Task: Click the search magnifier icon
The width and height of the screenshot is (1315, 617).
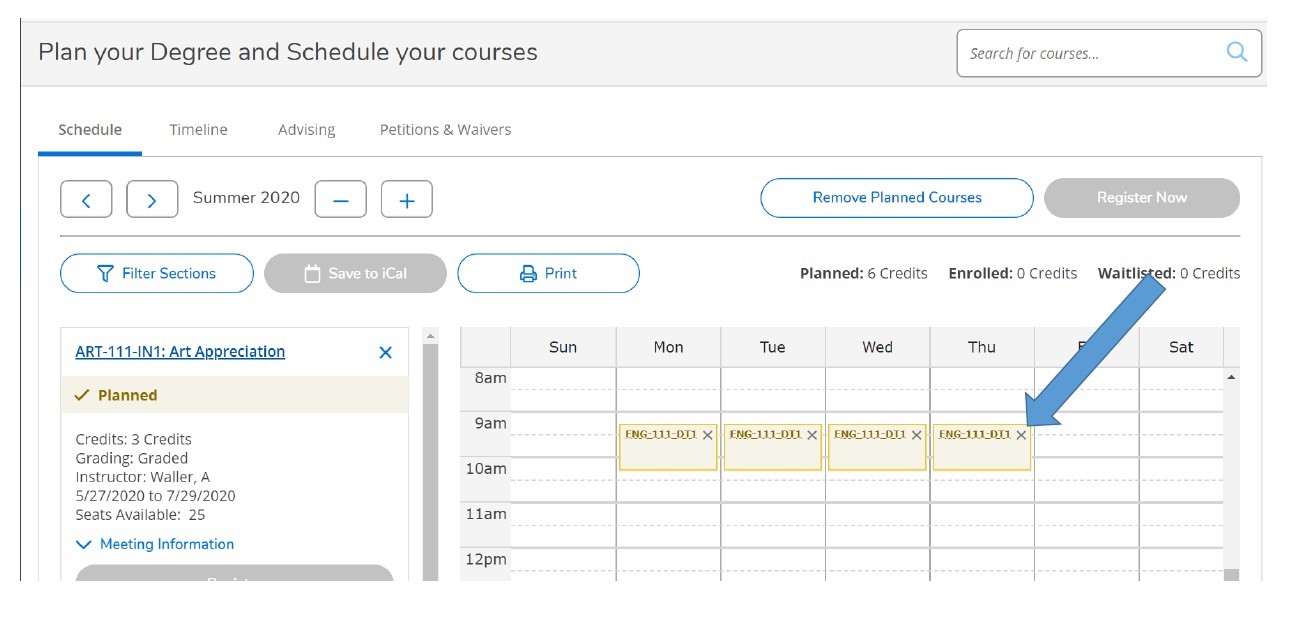Action: 1237,53
